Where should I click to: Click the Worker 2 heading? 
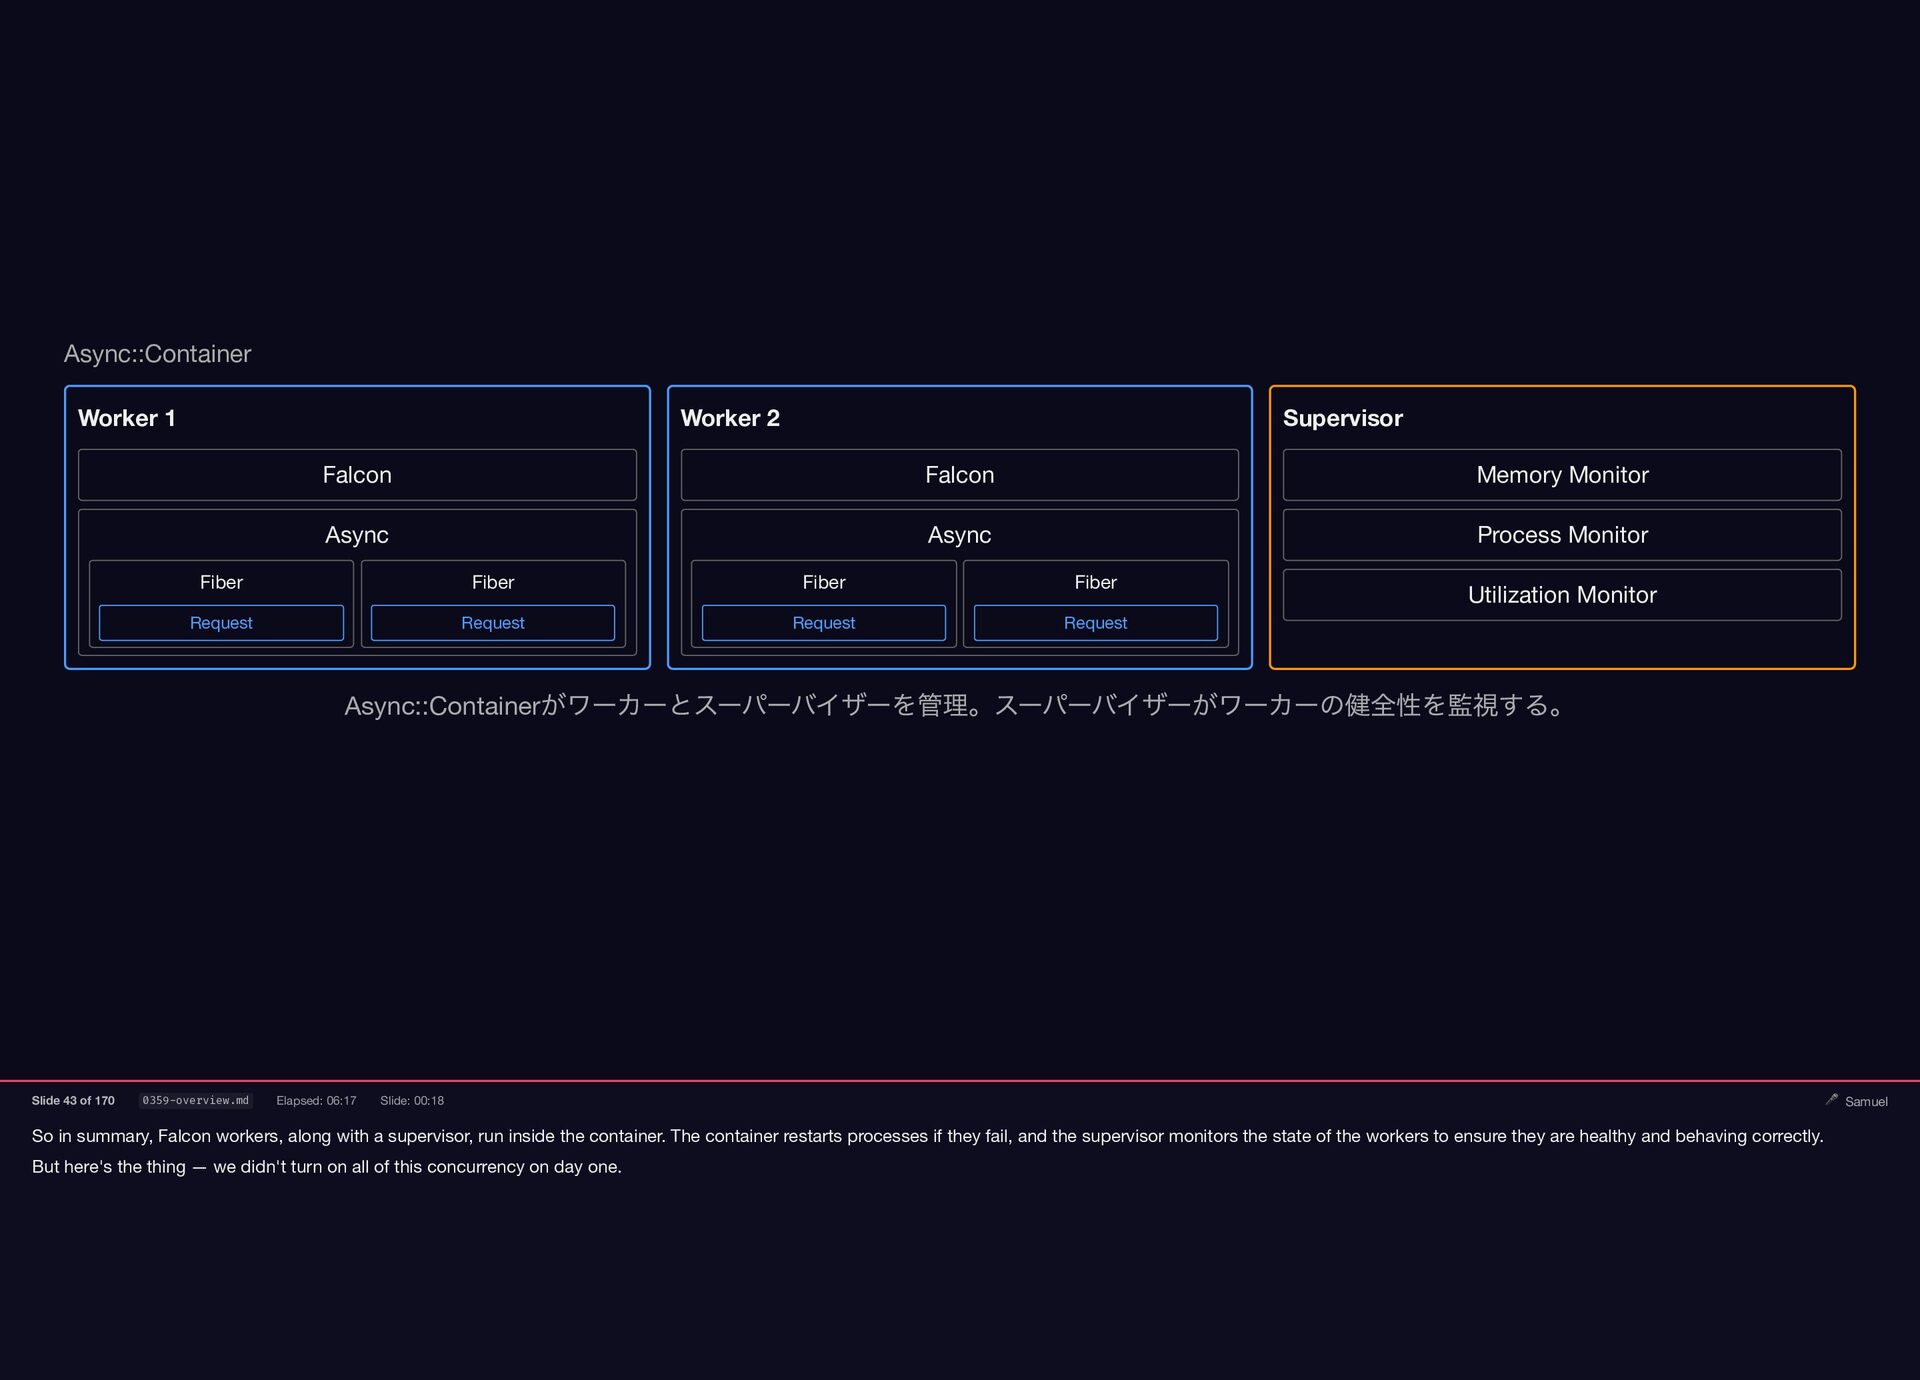(x=730, y=418)
